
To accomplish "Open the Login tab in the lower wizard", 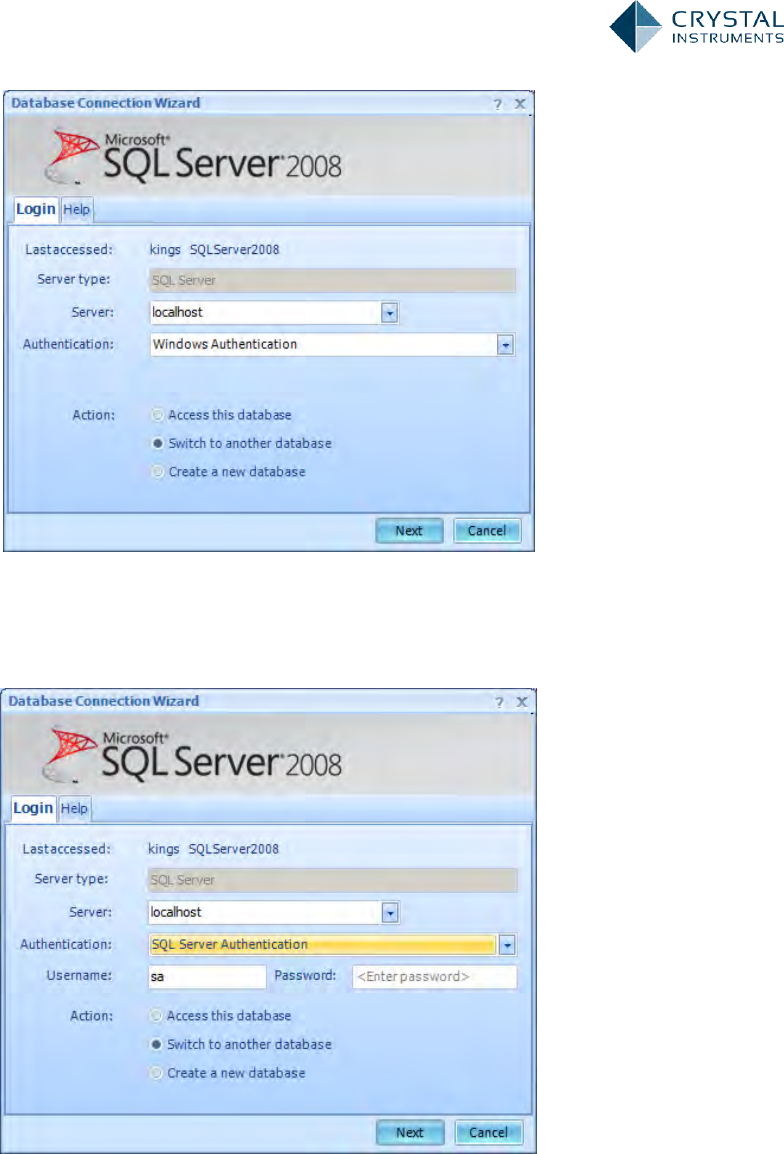I will (x=34, y=808).
